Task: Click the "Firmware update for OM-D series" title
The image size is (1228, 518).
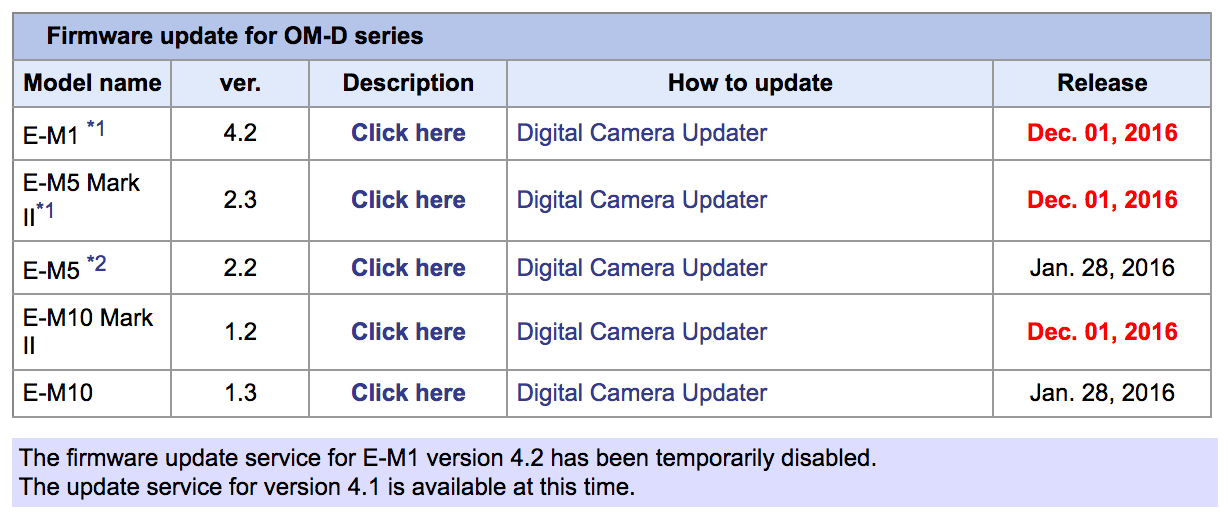Action: pyautogui.click(x=235, y=37)
